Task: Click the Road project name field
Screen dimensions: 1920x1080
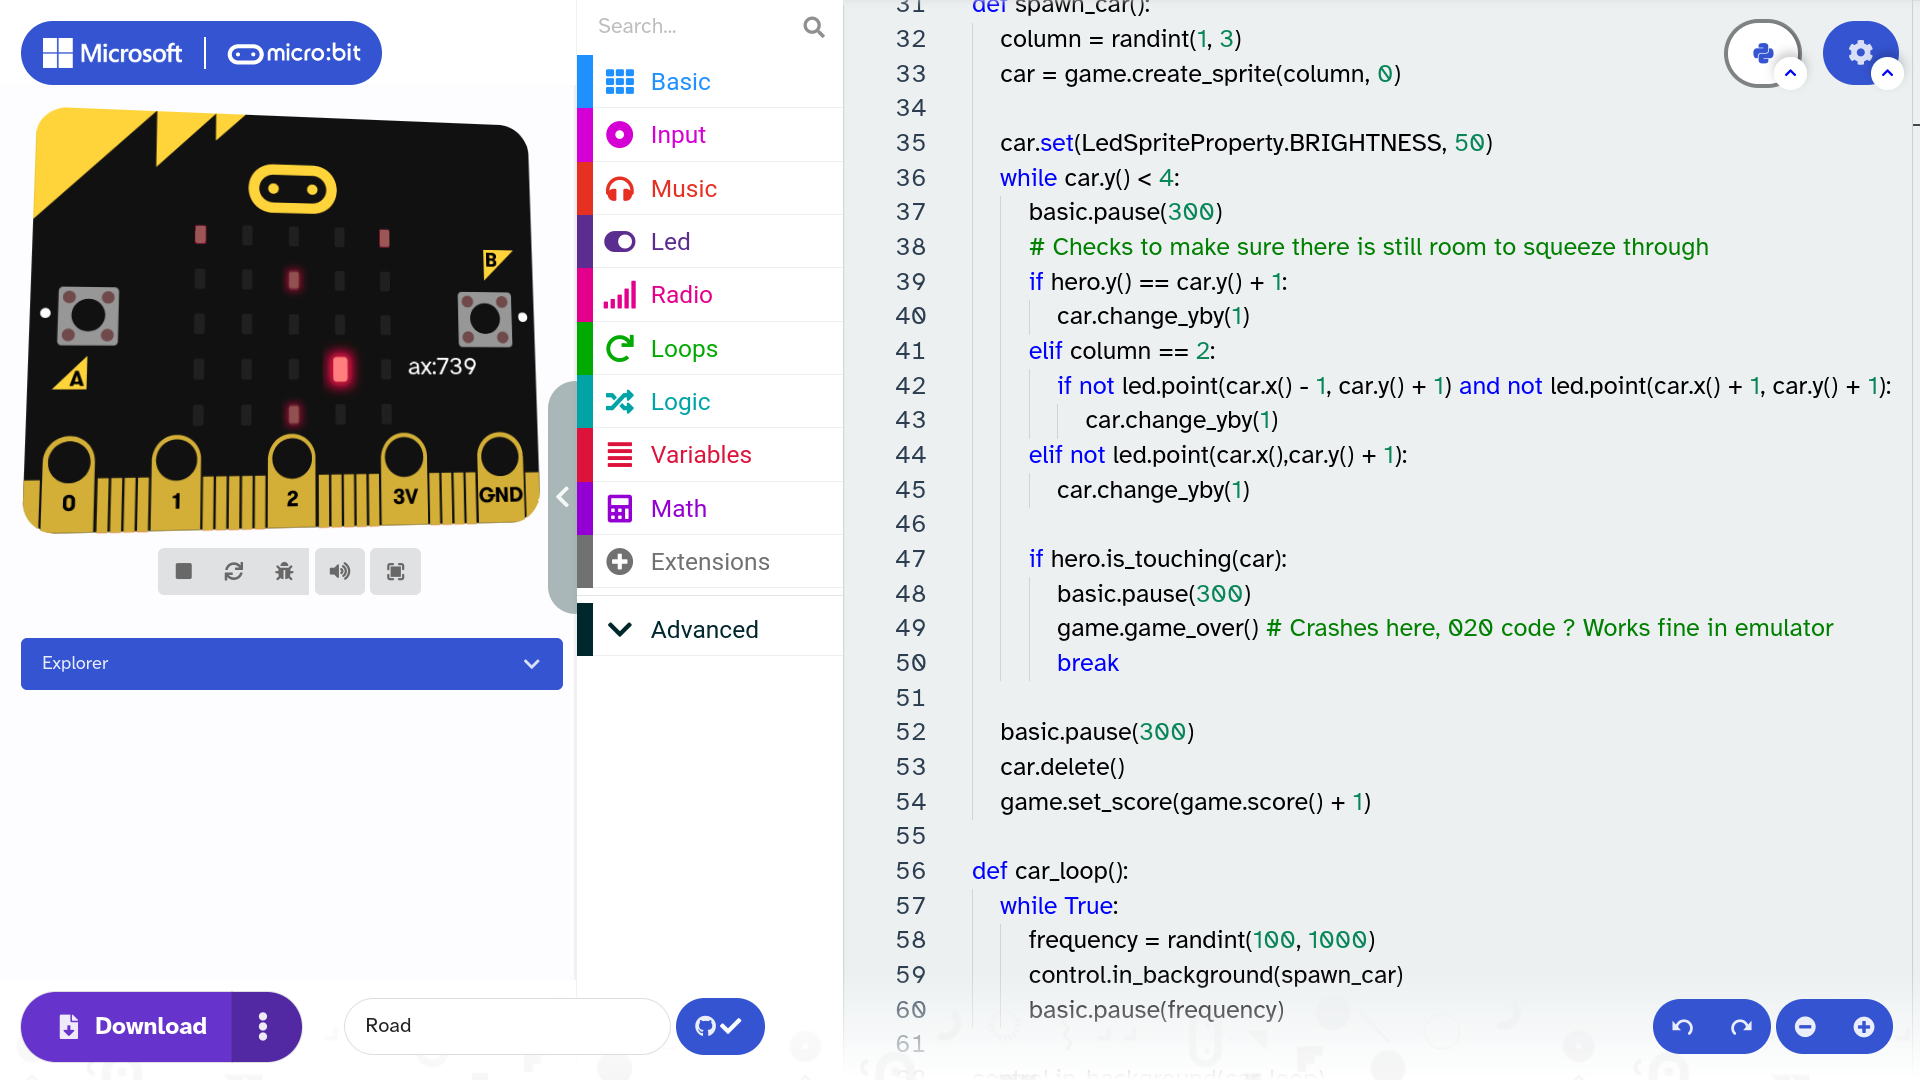Action: pyautogui.click(x=506, y=1026)
